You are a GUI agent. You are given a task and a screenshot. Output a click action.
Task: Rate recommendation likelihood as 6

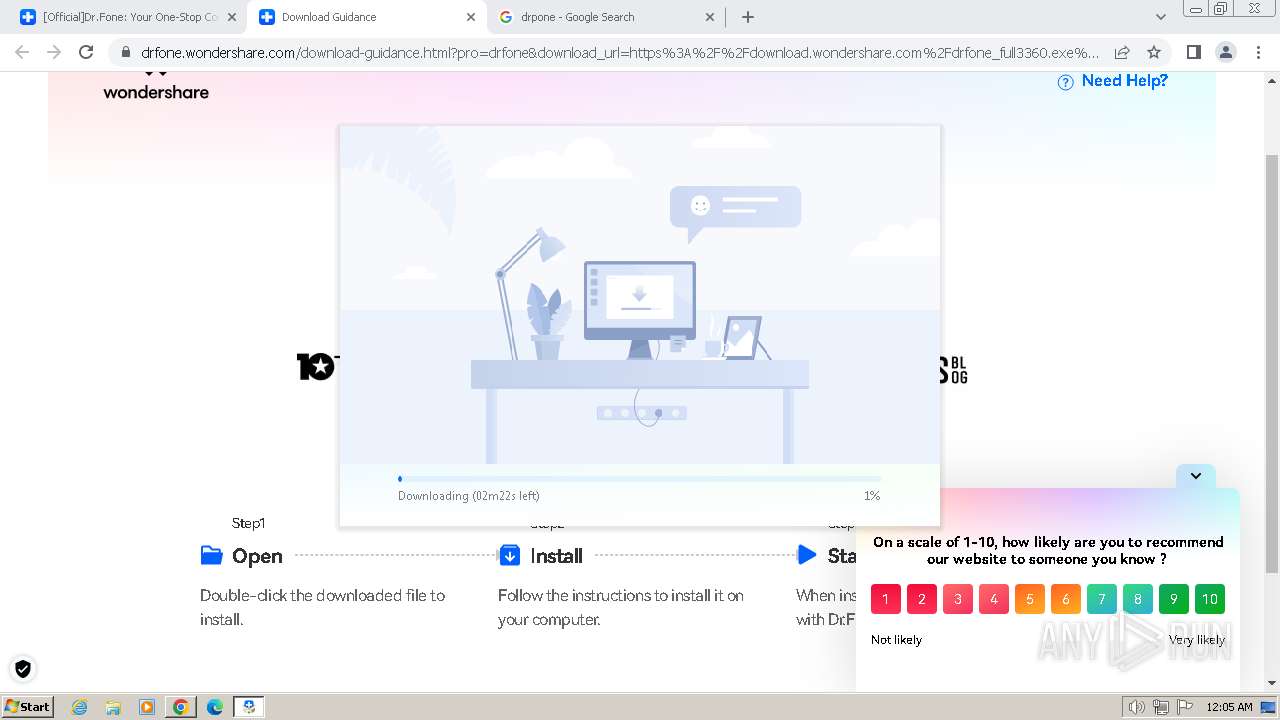(x=1066, y=599)
